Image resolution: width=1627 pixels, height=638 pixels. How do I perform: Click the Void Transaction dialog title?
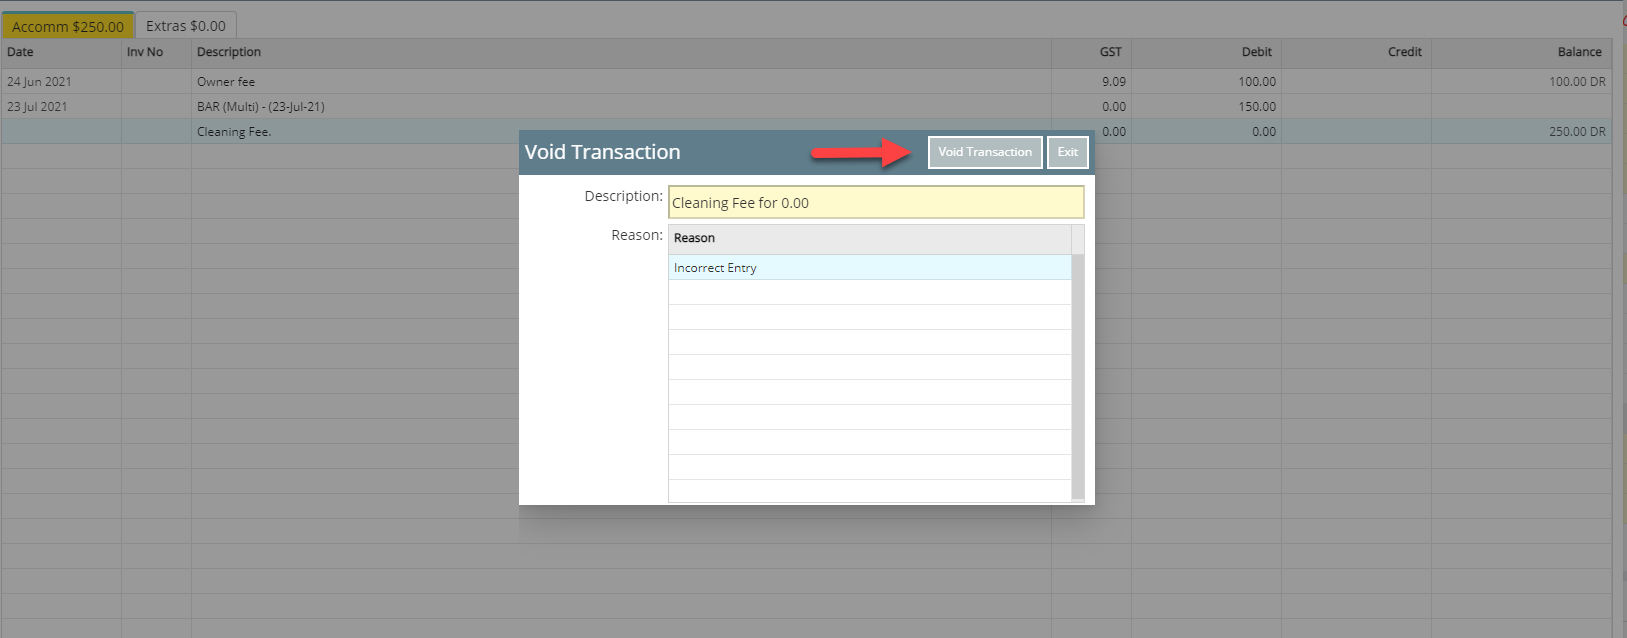point(602,152)
